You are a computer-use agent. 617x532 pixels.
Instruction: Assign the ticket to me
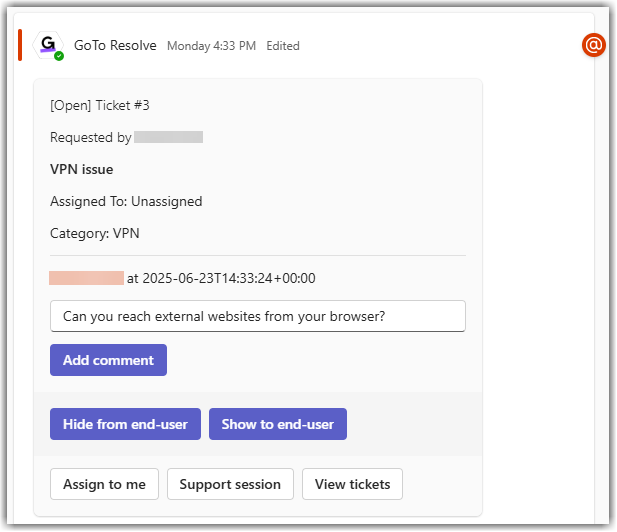tap(104, 484)
